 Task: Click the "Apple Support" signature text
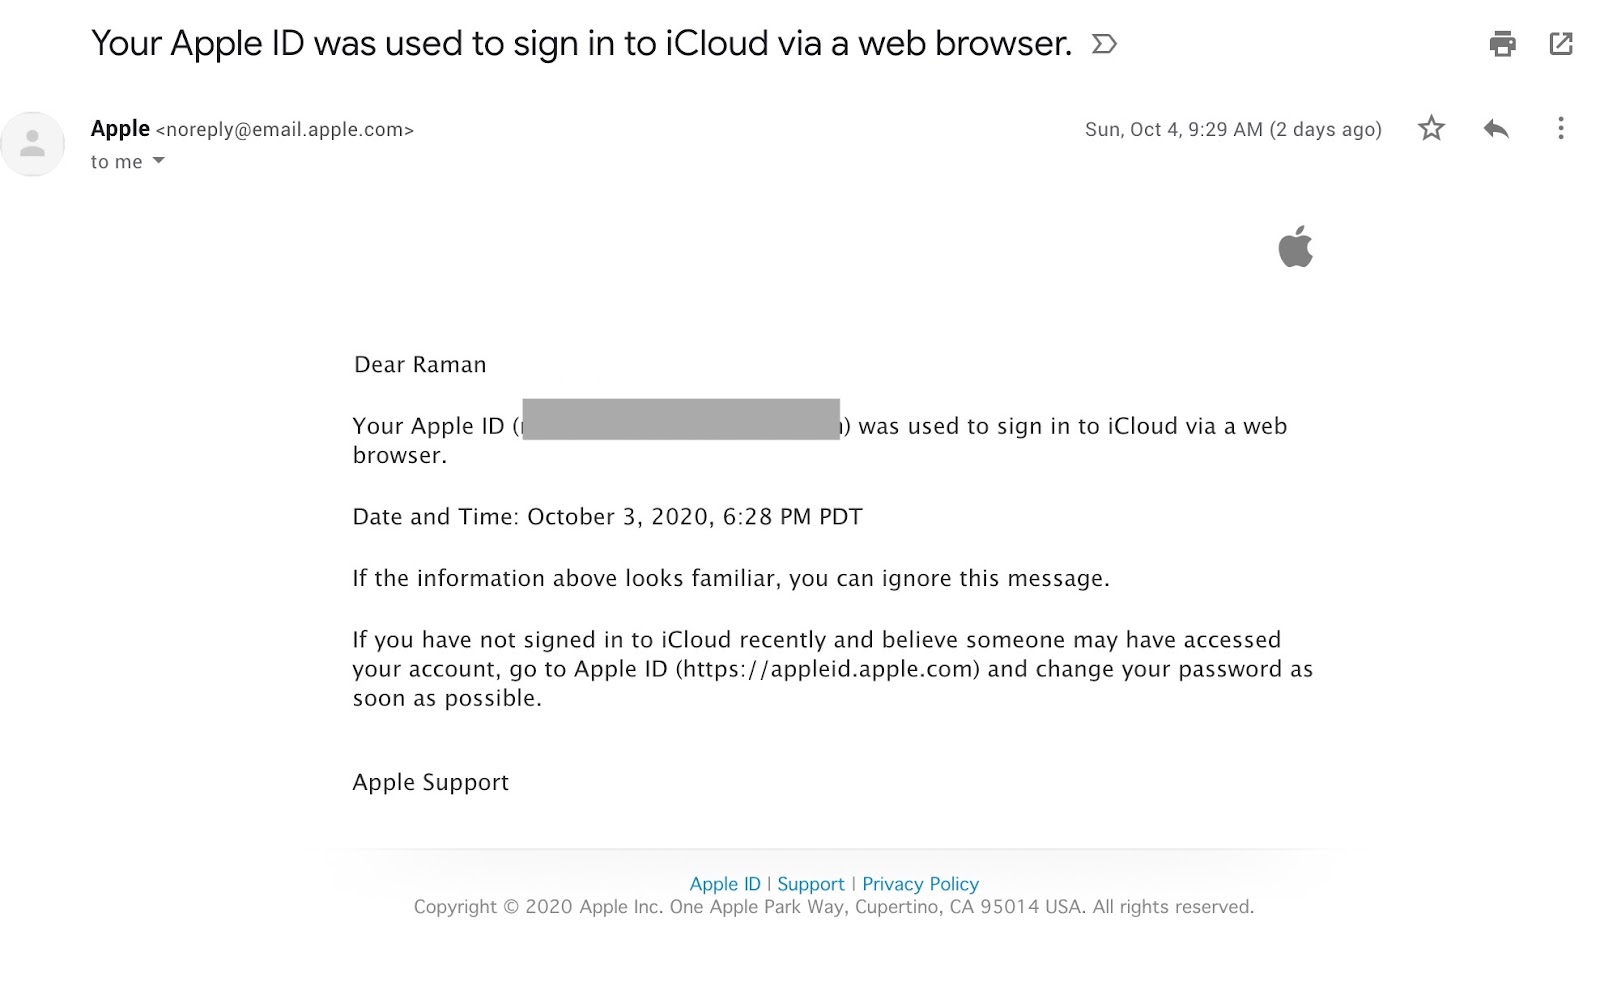(x=431, y=783)
